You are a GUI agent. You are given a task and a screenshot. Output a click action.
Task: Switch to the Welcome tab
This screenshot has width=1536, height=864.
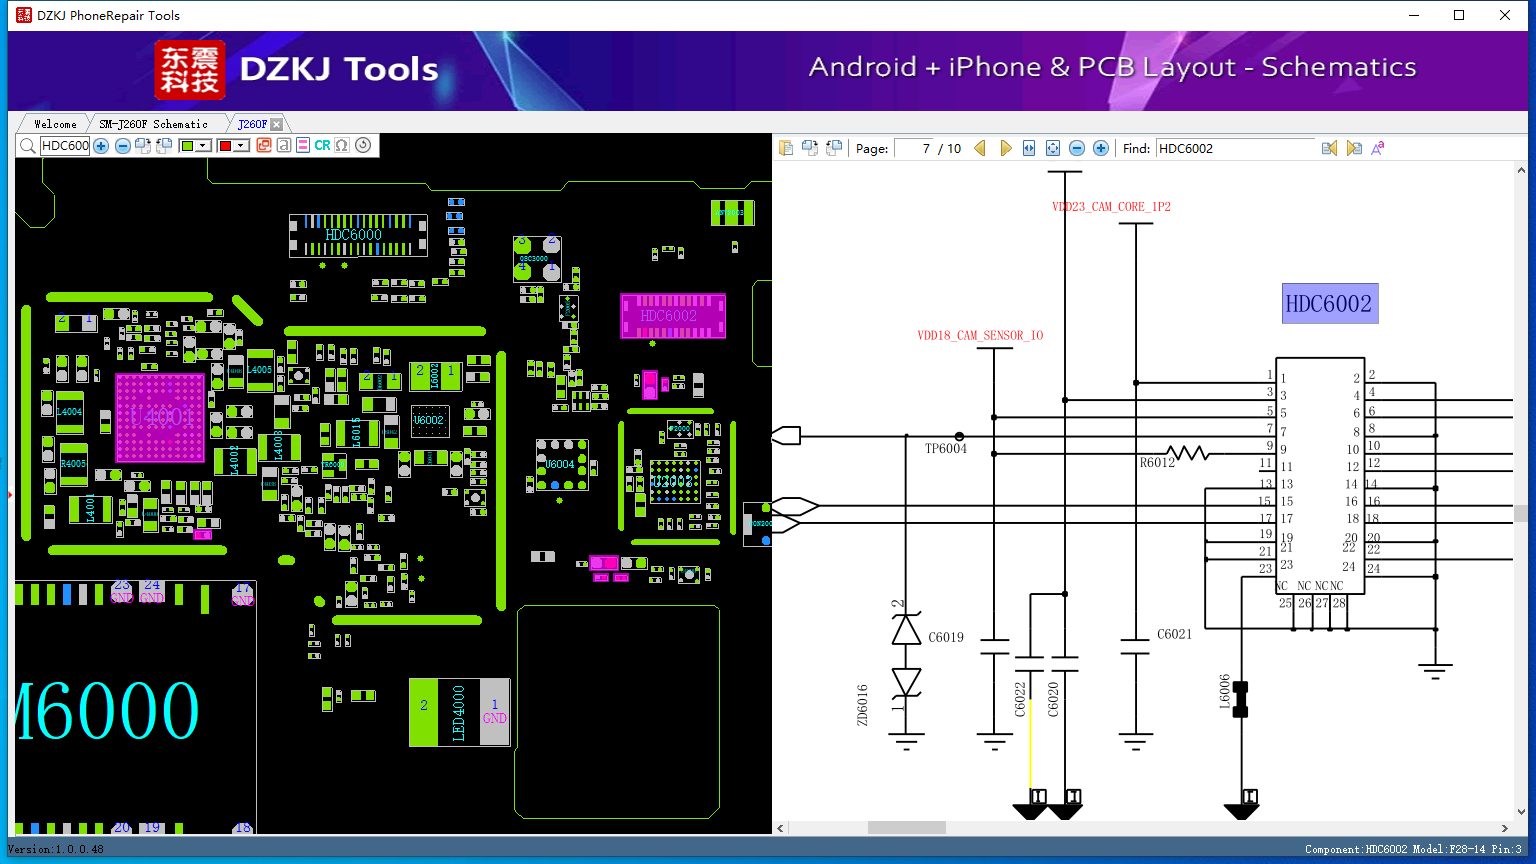coord(55,124)
